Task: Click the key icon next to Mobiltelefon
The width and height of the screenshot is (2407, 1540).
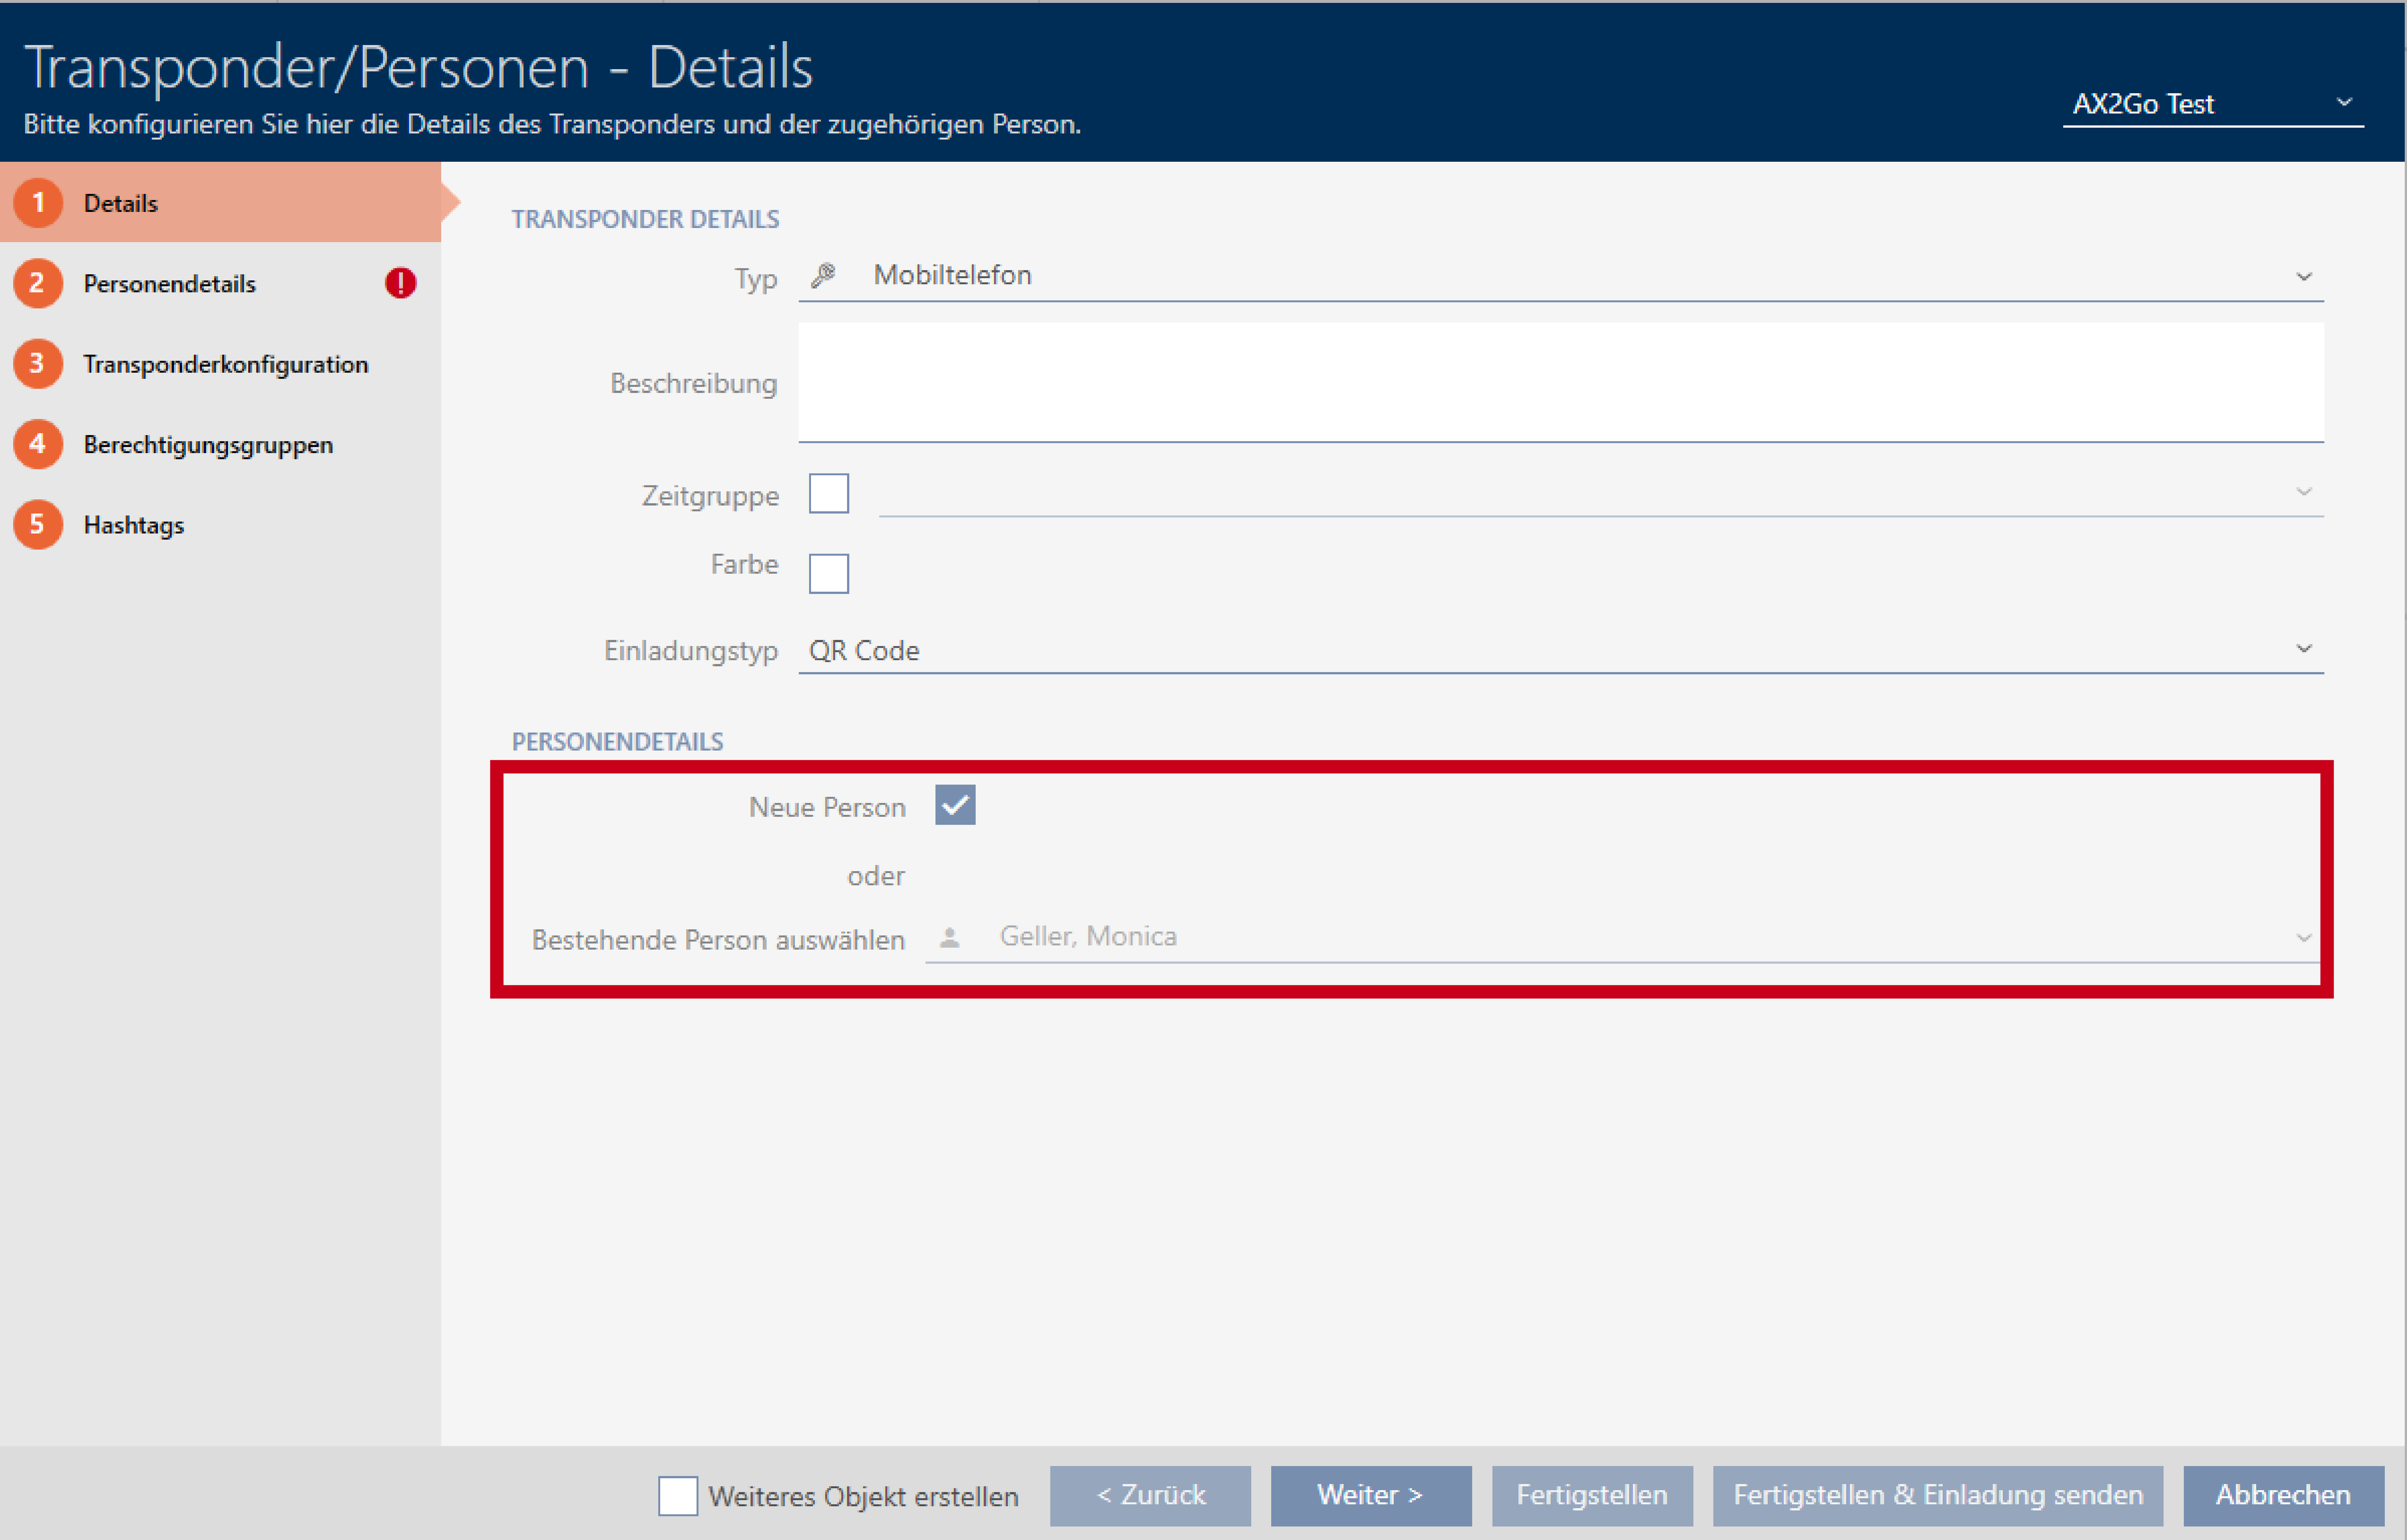Action: (823, 275)
